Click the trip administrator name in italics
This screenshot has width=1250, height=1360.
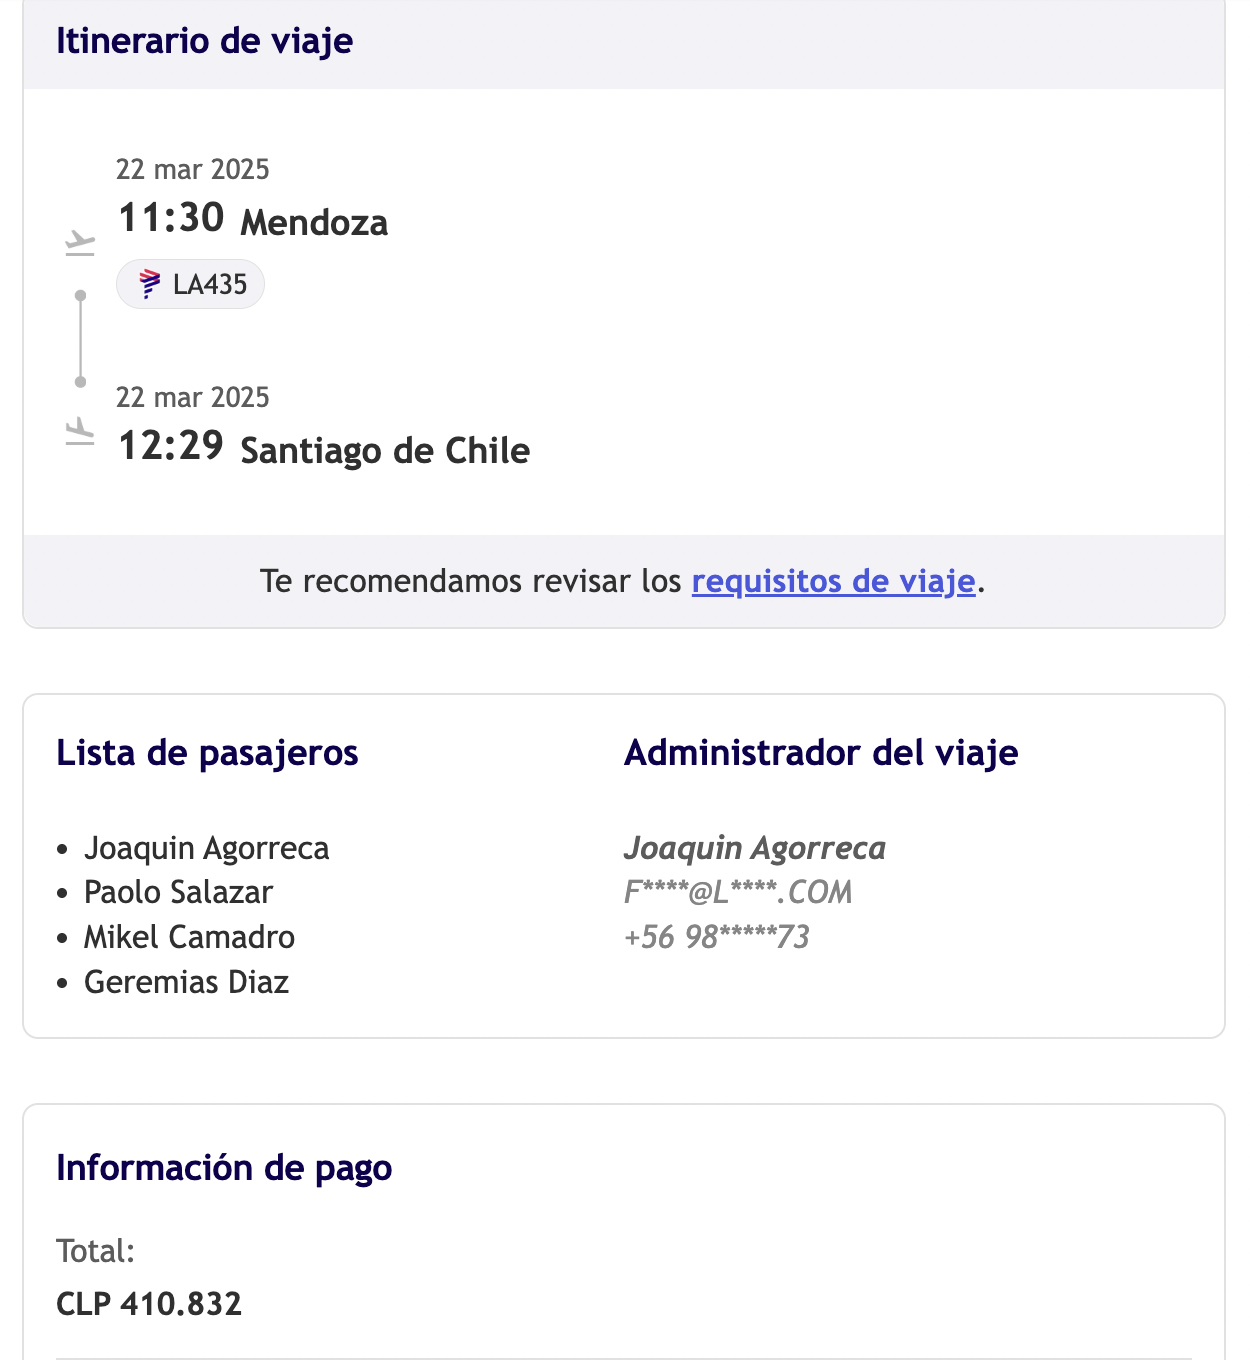755,848
